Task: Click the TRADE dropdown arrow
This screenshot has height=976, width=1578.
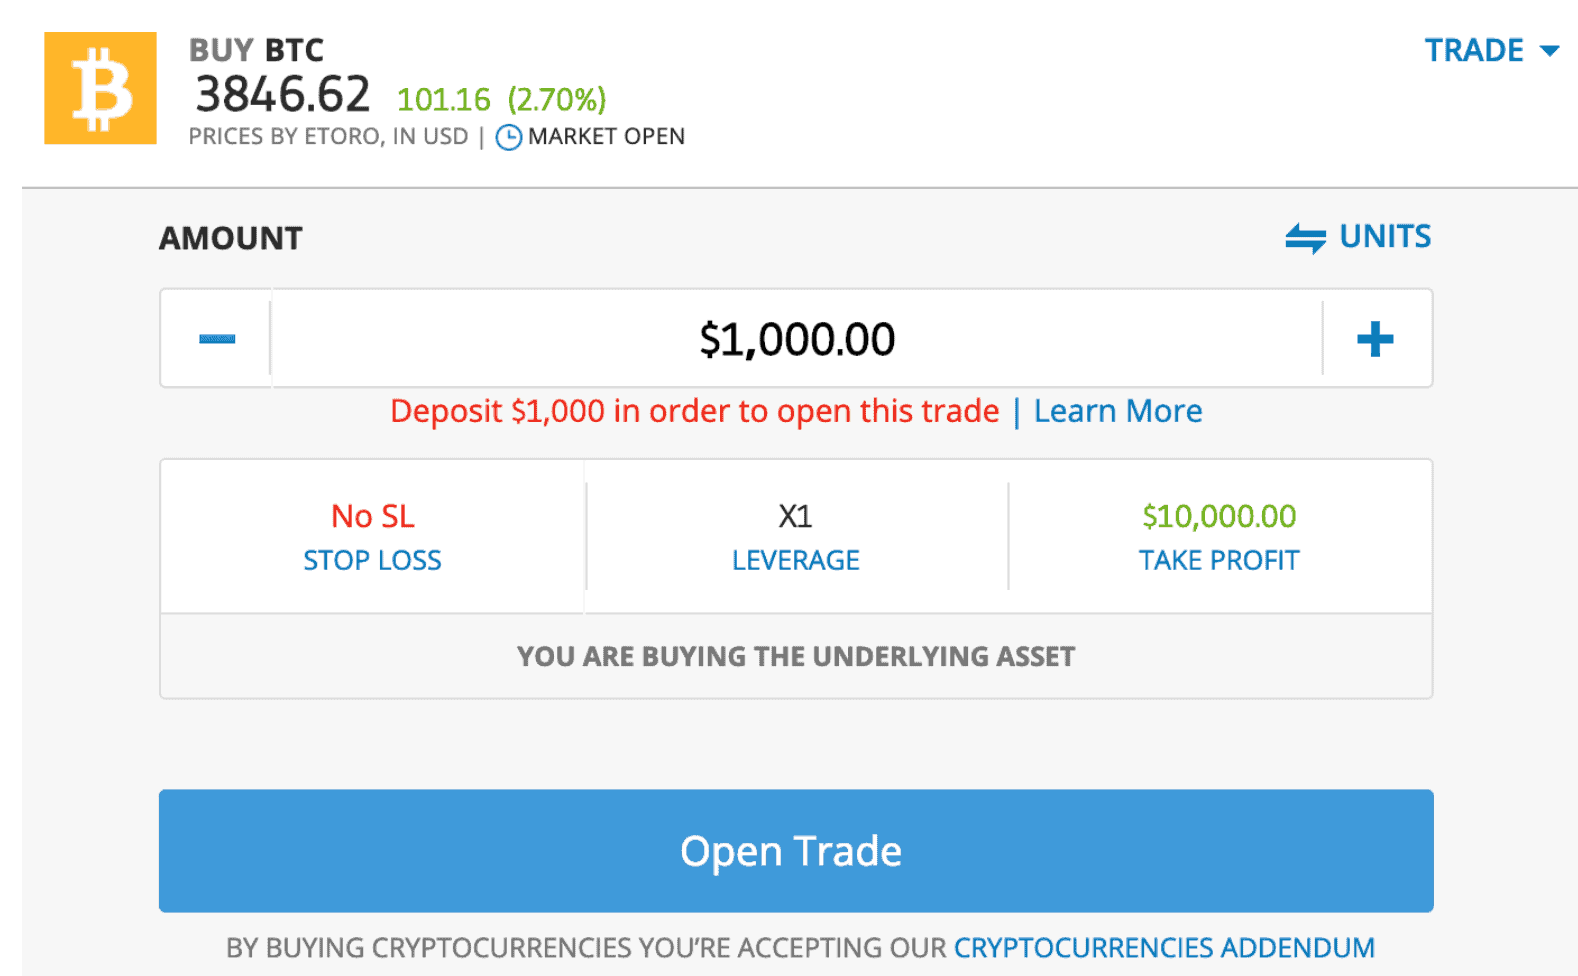Action: pos(1550,51)
